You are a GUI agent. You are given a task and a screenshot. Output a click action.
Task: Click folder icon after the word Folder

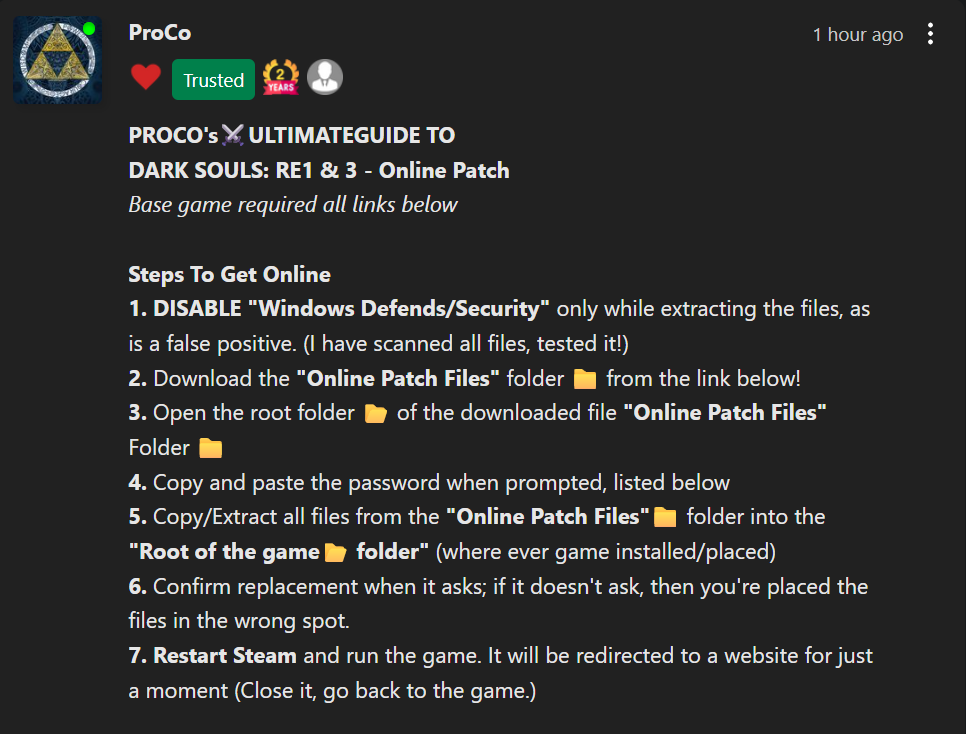click(x=210, y=448)
